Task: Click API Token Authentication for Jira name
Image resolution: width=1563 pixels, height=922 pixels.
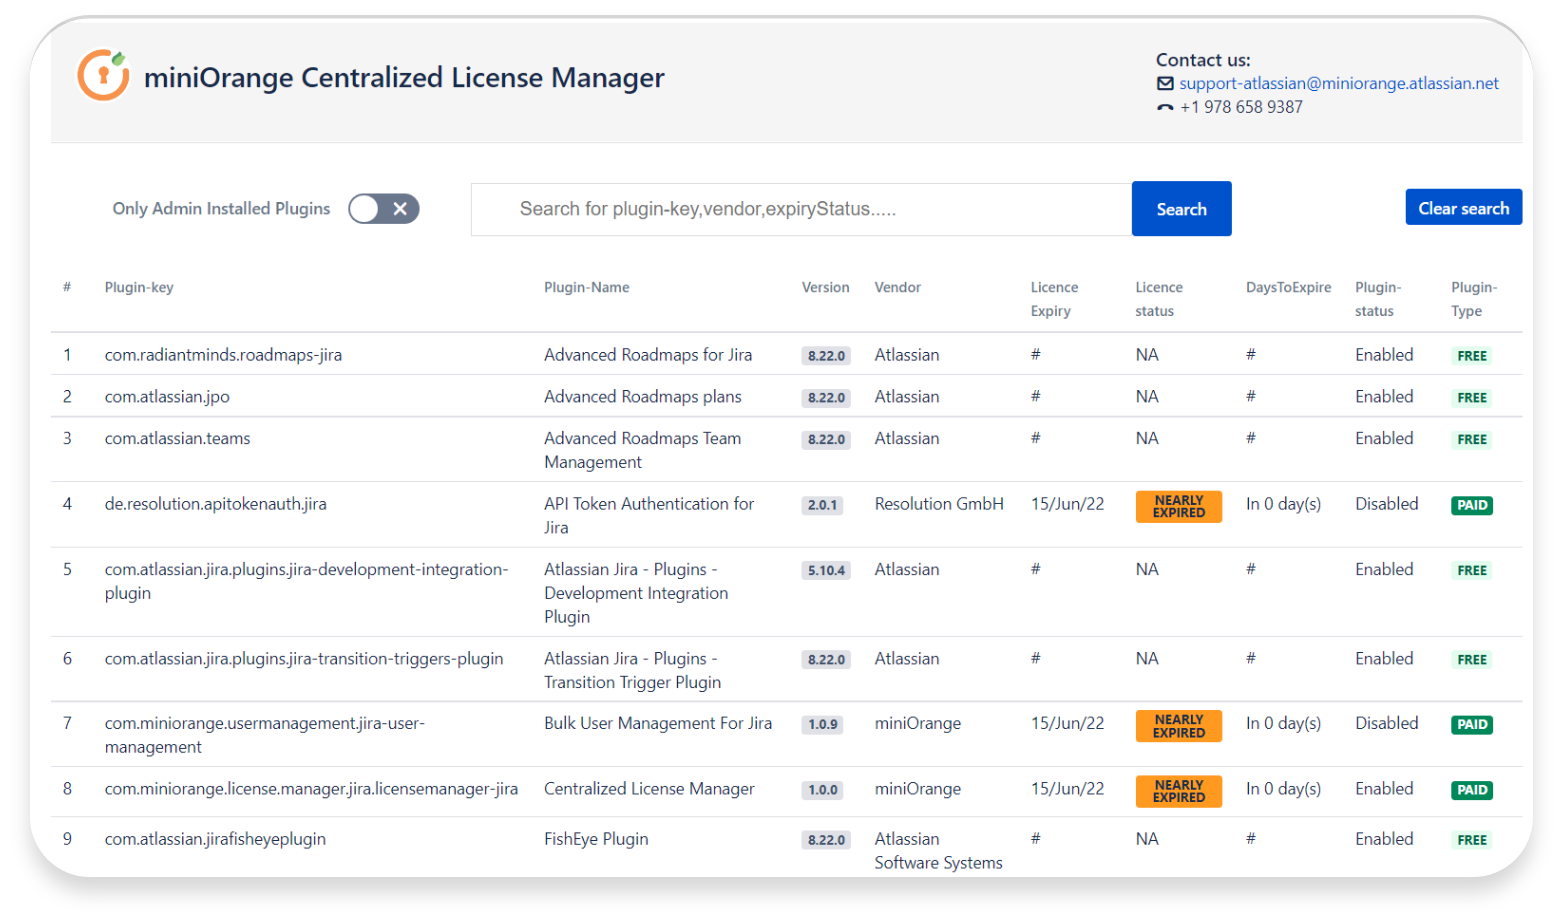Action: click(649, 516)
